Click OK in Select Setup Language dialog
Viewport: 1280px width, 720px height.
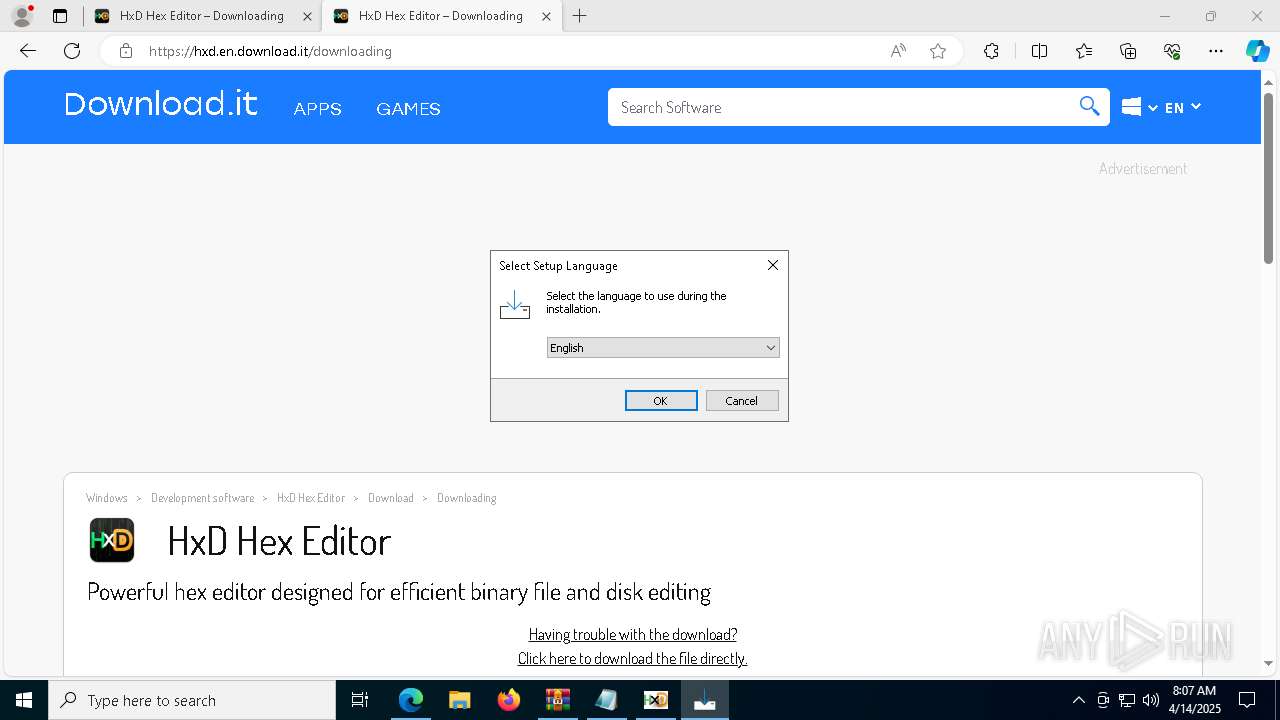661,400
